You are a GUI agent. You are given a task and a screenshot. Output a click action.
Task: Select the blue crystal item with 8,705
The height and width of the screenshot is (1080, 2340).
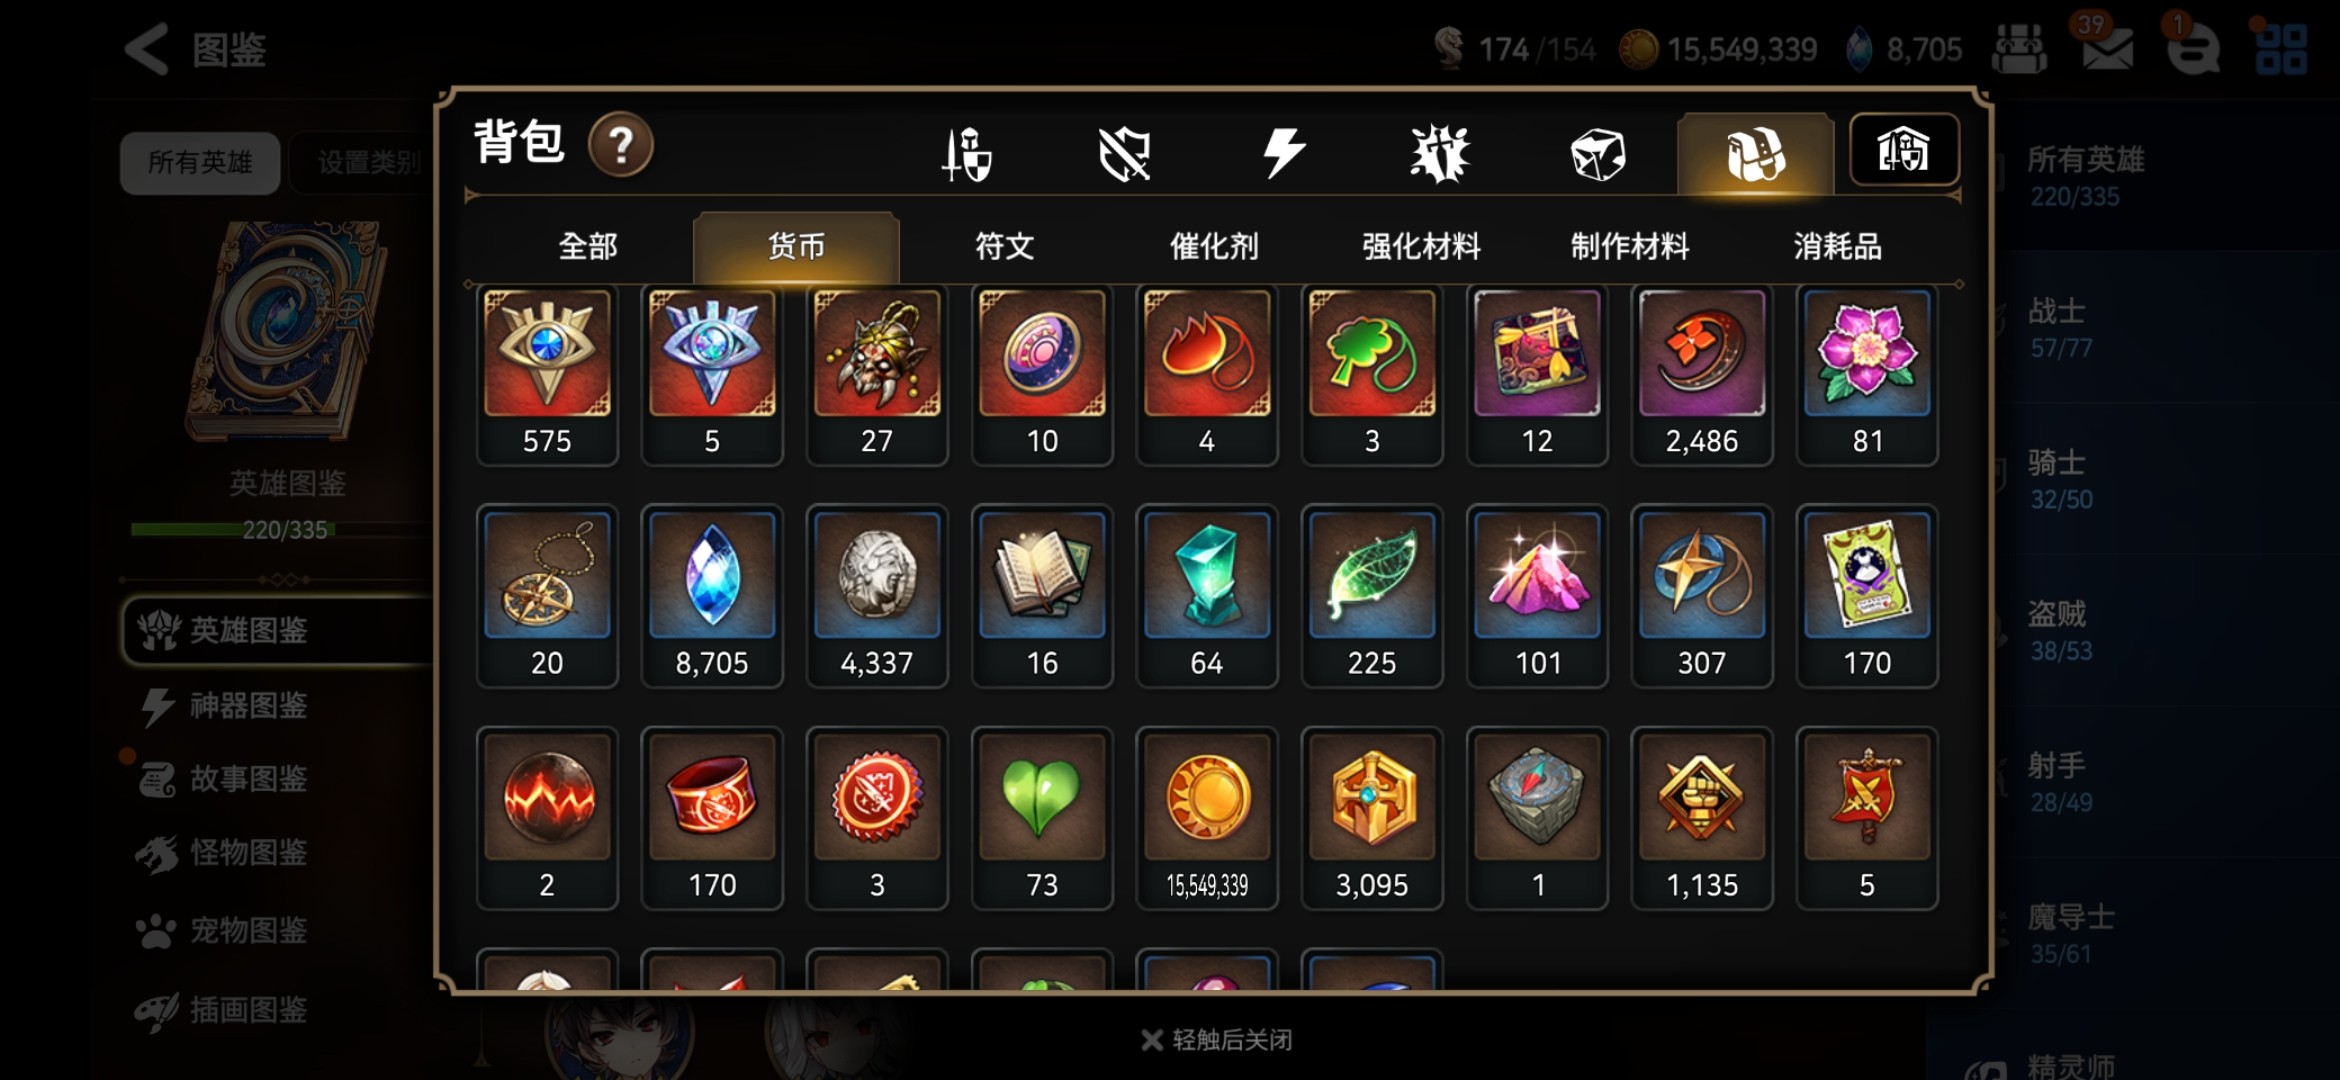(712, 596)
